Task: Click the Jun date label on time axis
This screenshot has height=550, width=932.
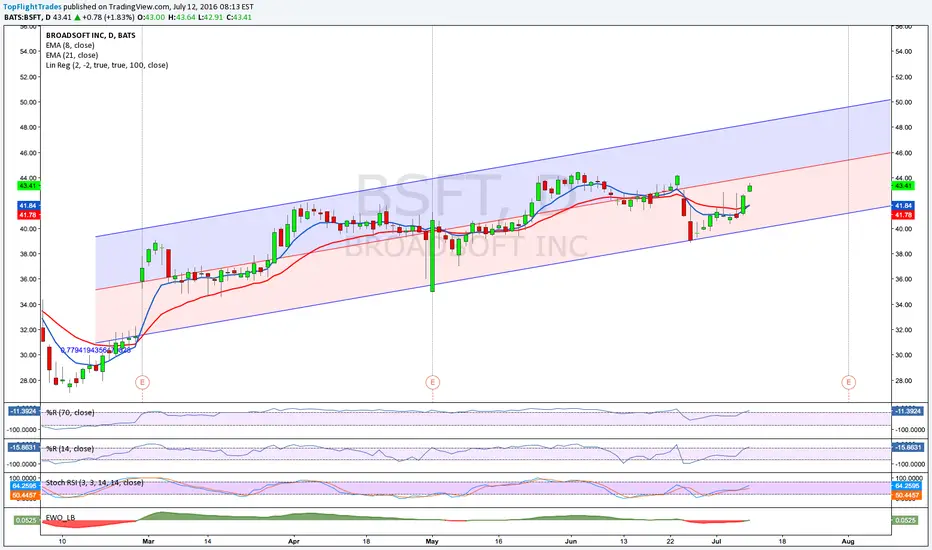Action: point(571,542)
